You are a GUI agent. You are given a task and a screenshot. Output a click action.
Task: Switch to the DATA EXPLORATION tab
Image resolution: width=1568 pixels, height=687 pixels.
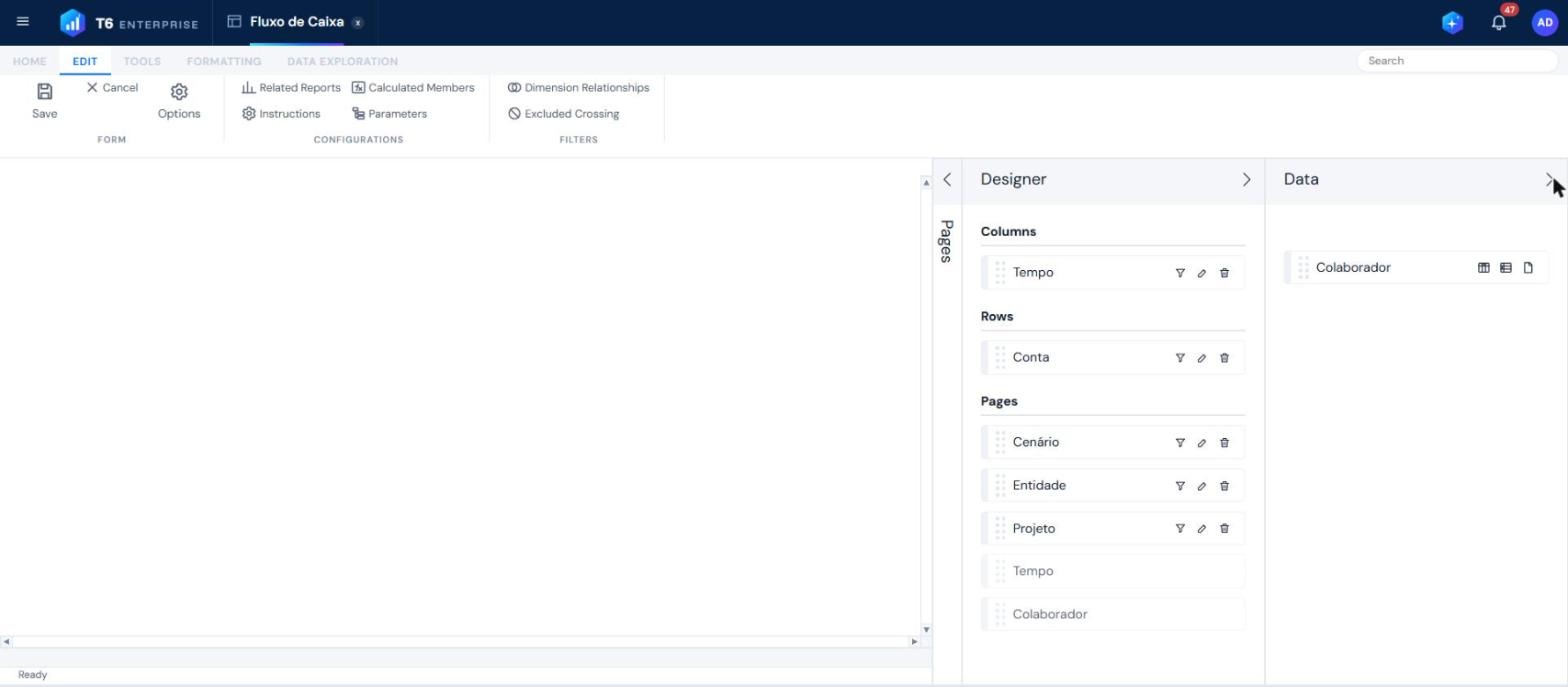[x=342, y=61]
